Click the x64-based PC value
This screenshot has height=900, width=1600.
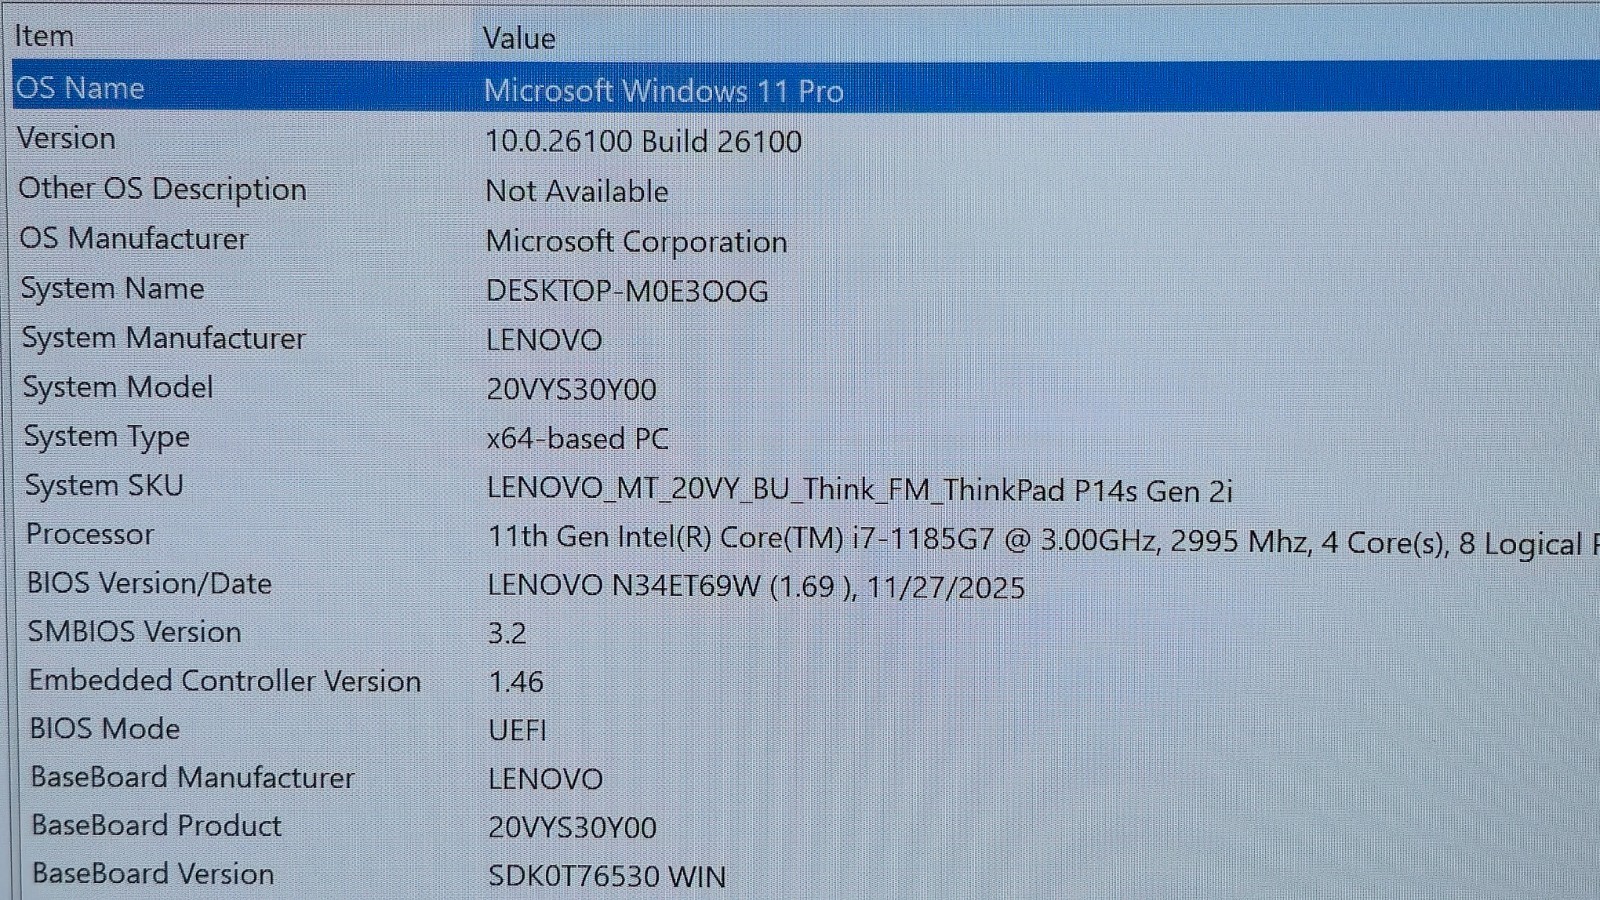(x=577, y=439)
